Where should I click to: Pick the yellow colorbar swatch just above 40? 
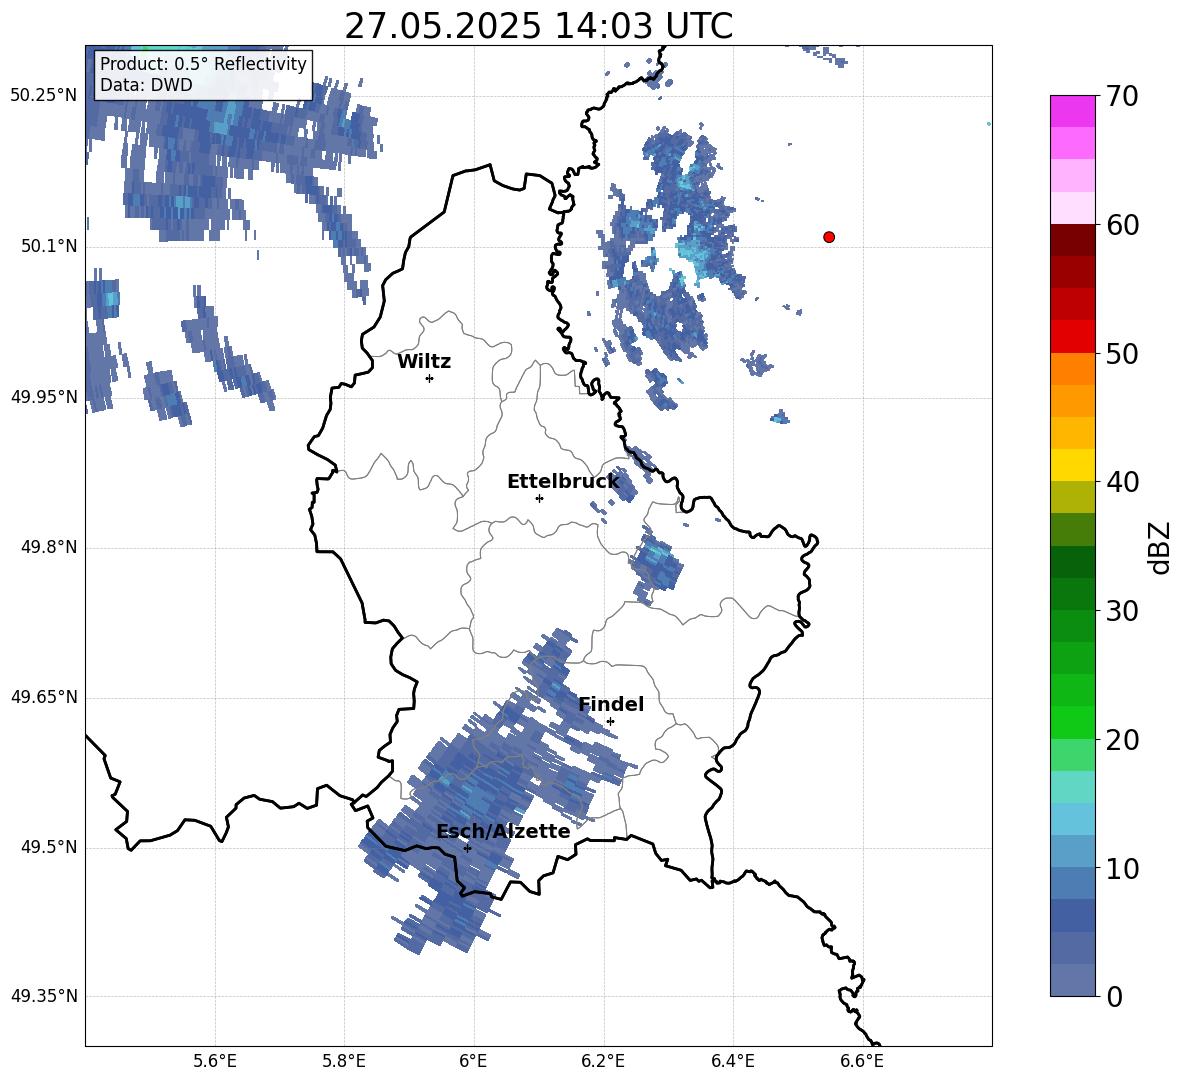click(1073, 465)
